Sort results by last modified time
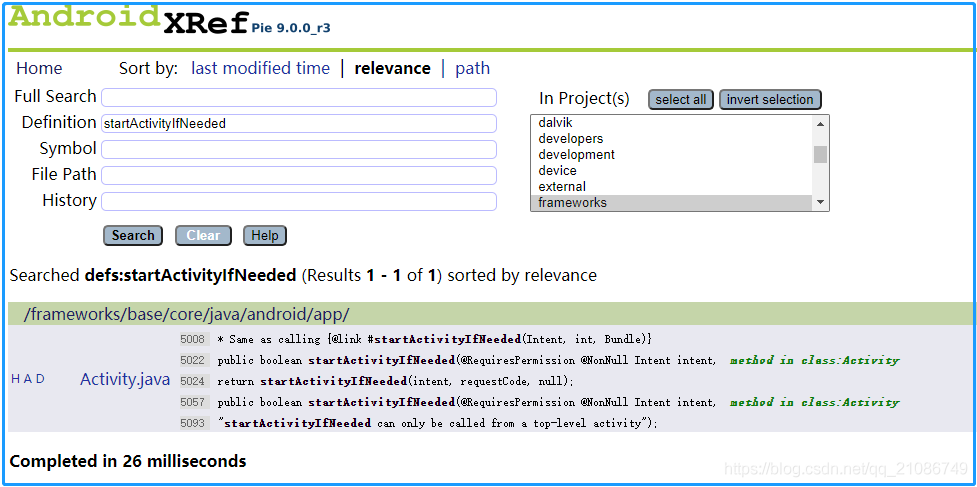This screenshot has height=487, width=977. 260,69
